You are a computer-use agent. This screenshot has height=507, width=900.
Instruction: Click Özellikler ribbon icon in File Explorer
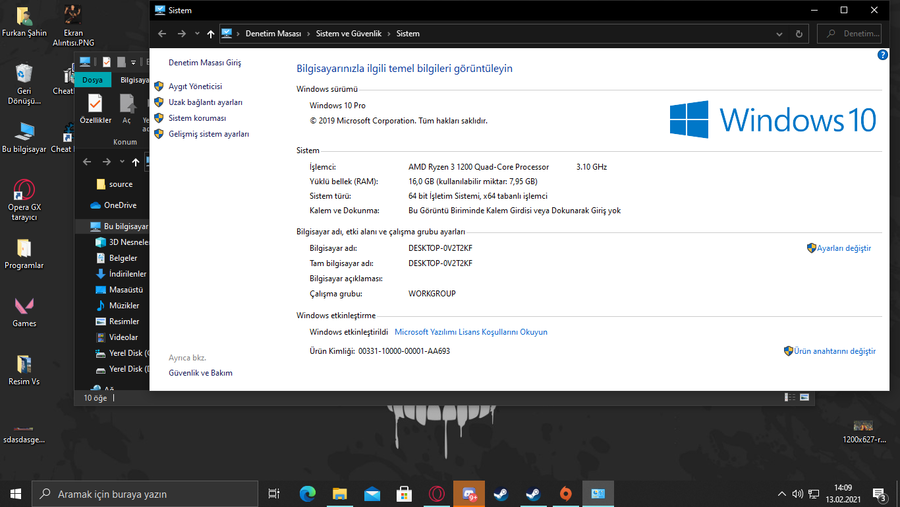point(95,109)
